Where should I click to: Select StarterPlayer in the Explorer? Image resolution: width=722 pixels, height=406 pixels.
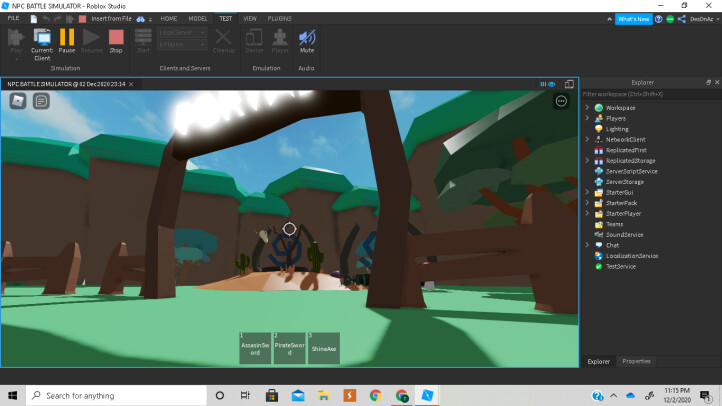[x=623, y=214]
